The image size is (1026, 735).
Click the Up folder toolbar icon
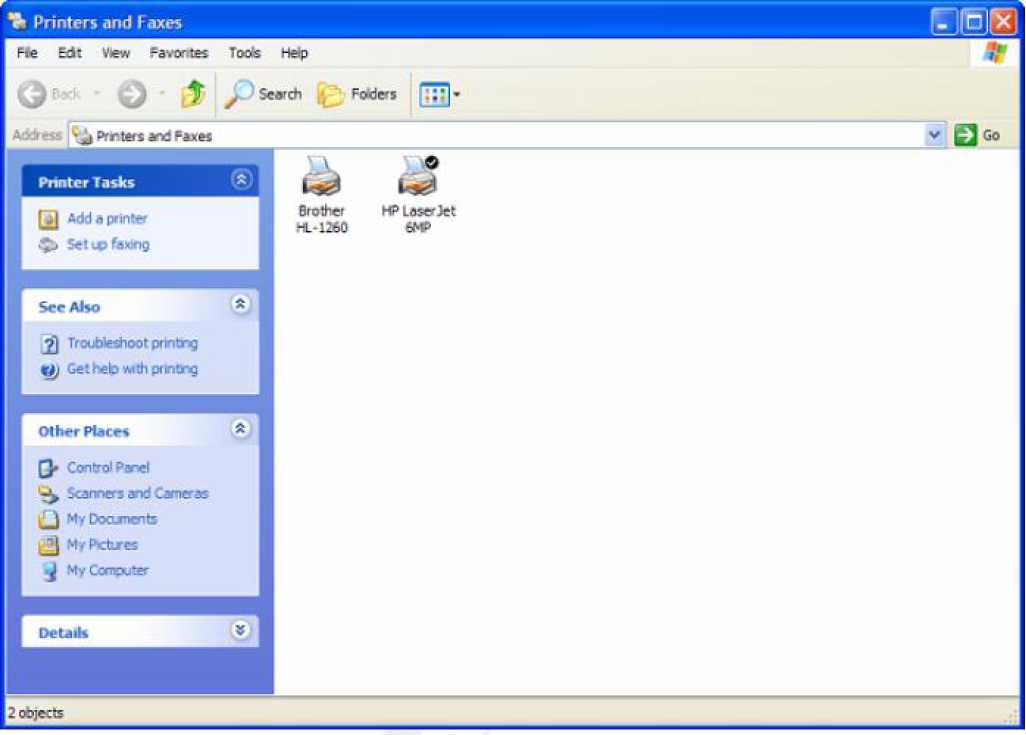(193, 94)
